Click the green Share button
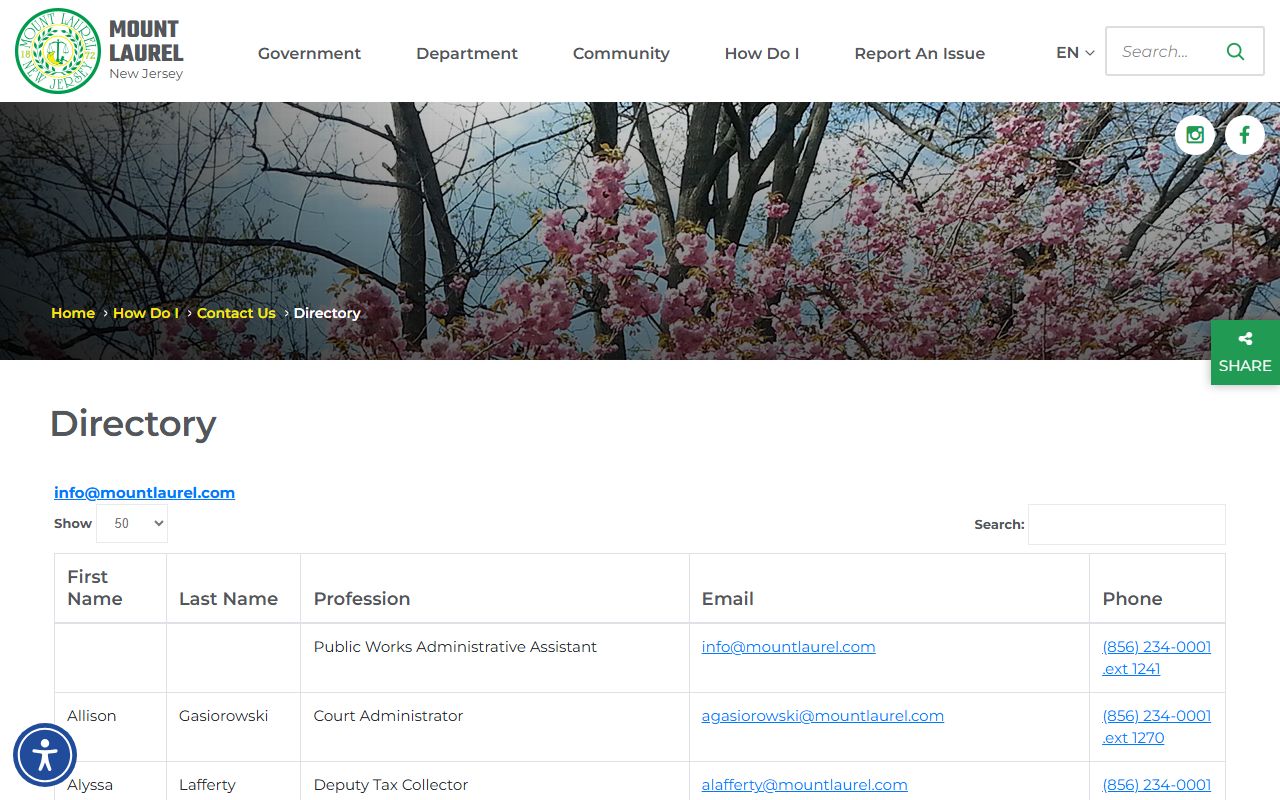Image resolution: width=1280 pixels, height=800 pixels. [1245, 352]
